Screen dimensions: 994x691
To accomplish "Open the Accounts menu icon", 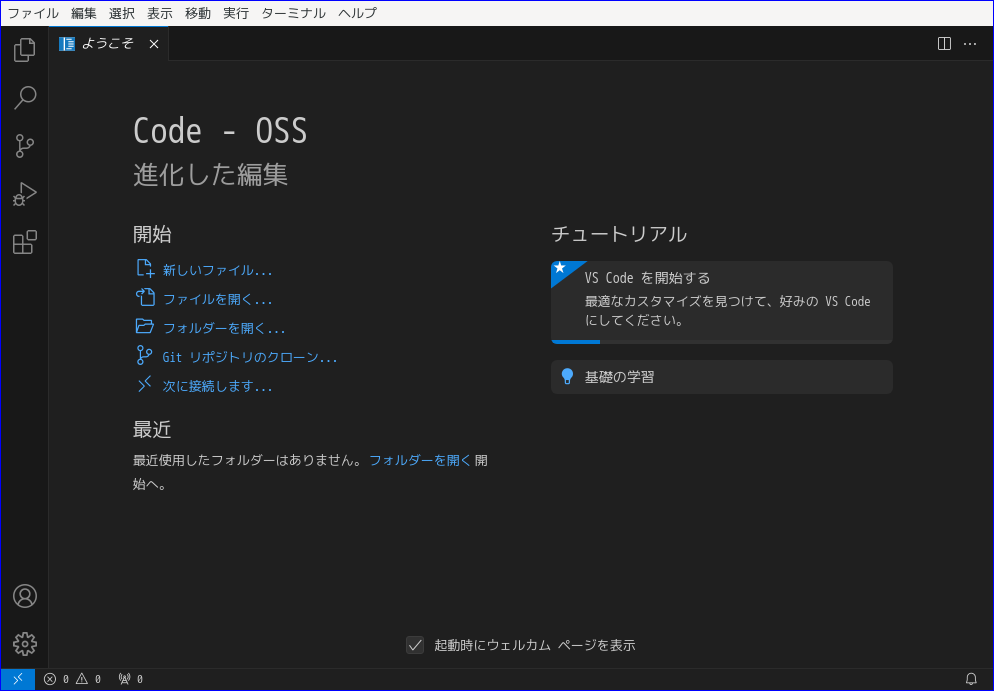I will [x=25, y=596].
